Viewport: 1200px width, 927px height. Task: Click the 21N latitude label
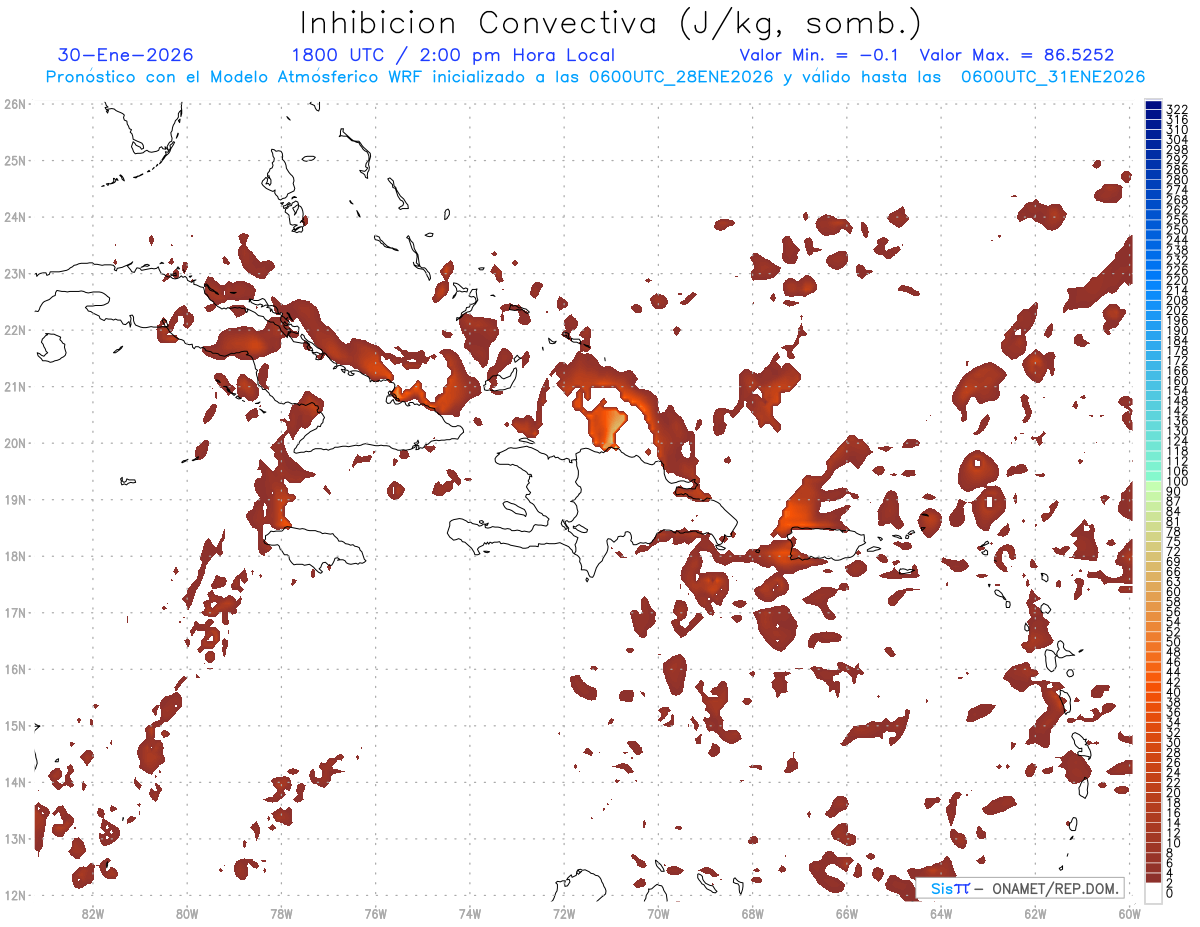(x=15, y=386)
